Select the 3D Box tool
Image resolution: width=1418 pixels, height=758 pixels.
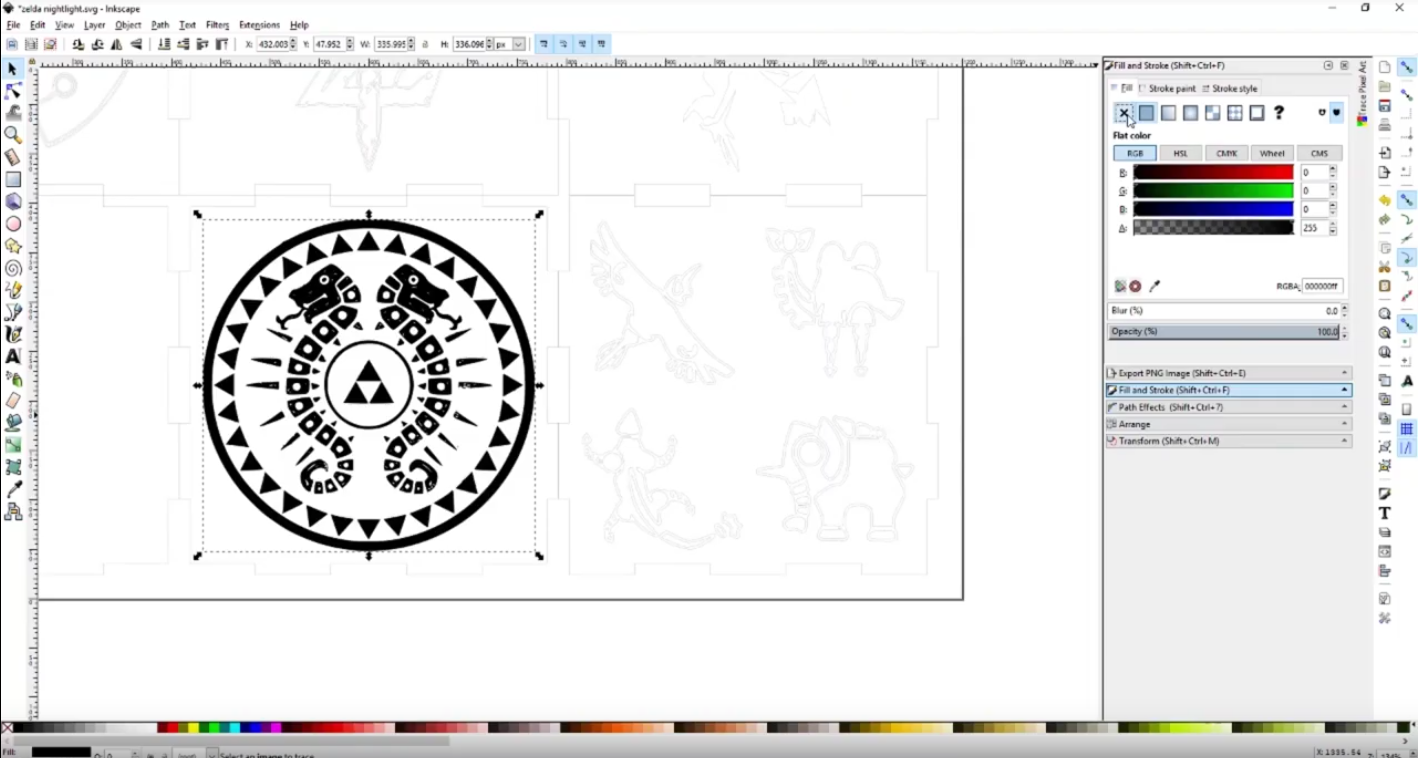(x=13, y=202)
